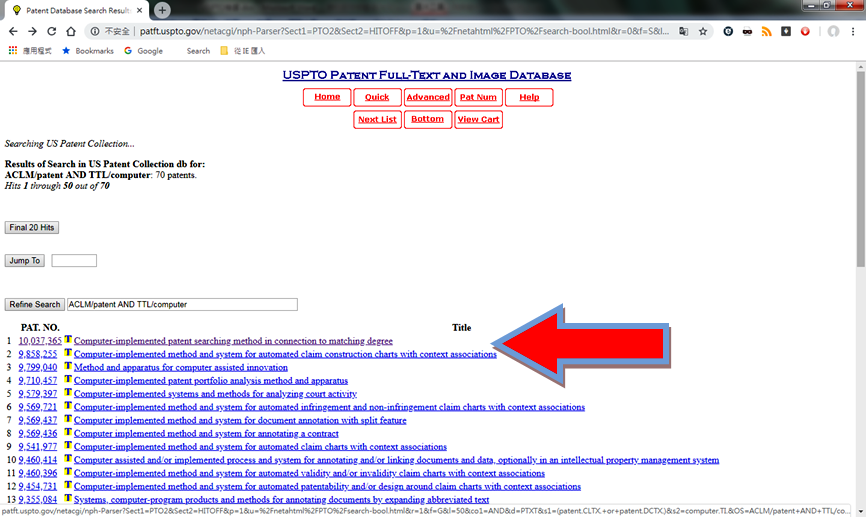Open the browser home page
The width and height of the screenshot is (866, 517).
tap(71, 31)
